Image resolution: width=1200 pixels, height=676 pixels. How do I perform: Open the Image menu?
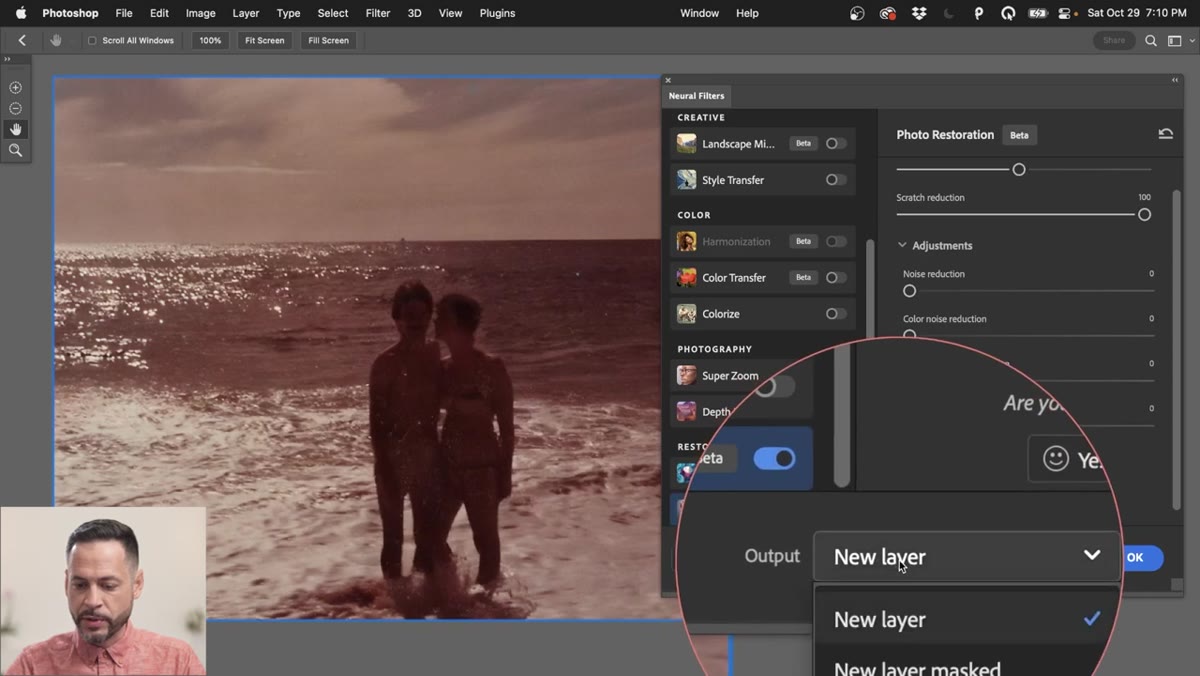tap(201, 13)
